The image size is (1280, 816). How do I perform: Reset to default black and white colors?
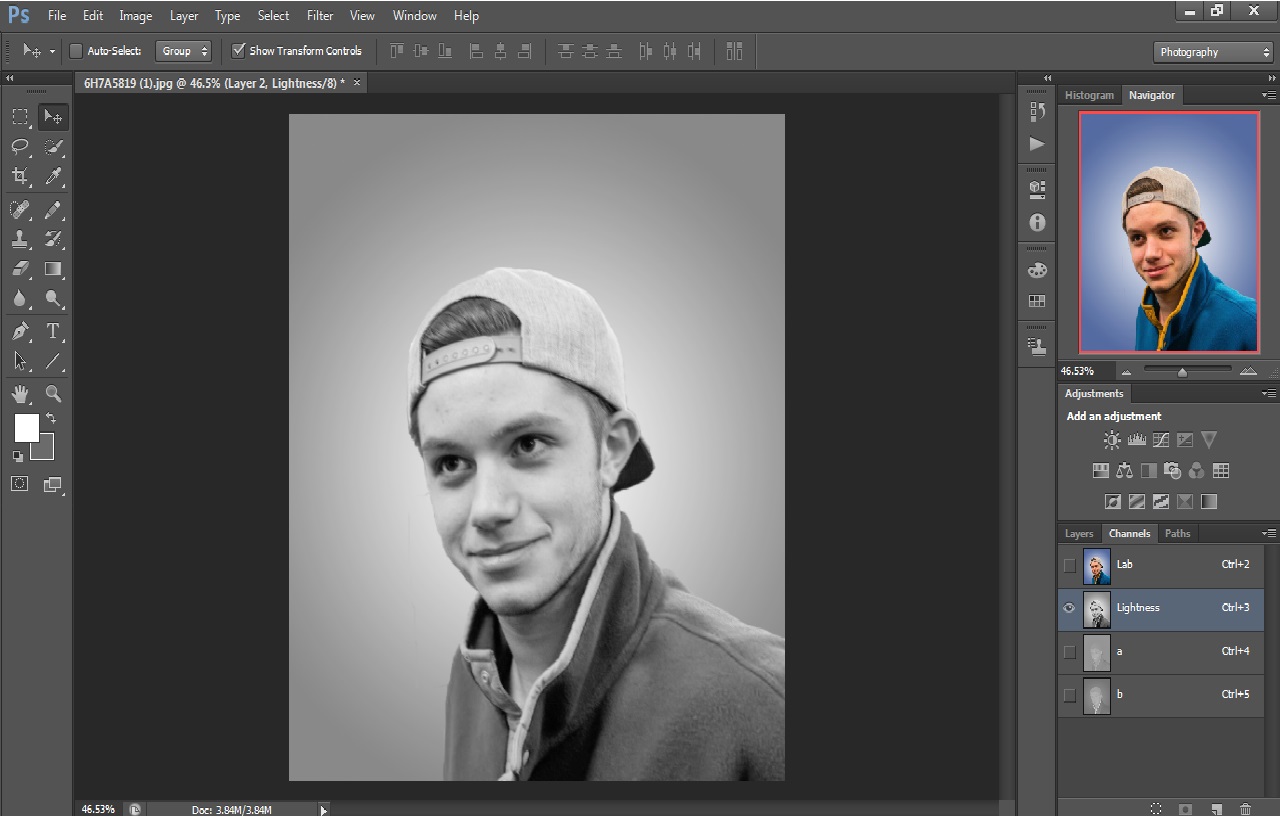(17, 456)
